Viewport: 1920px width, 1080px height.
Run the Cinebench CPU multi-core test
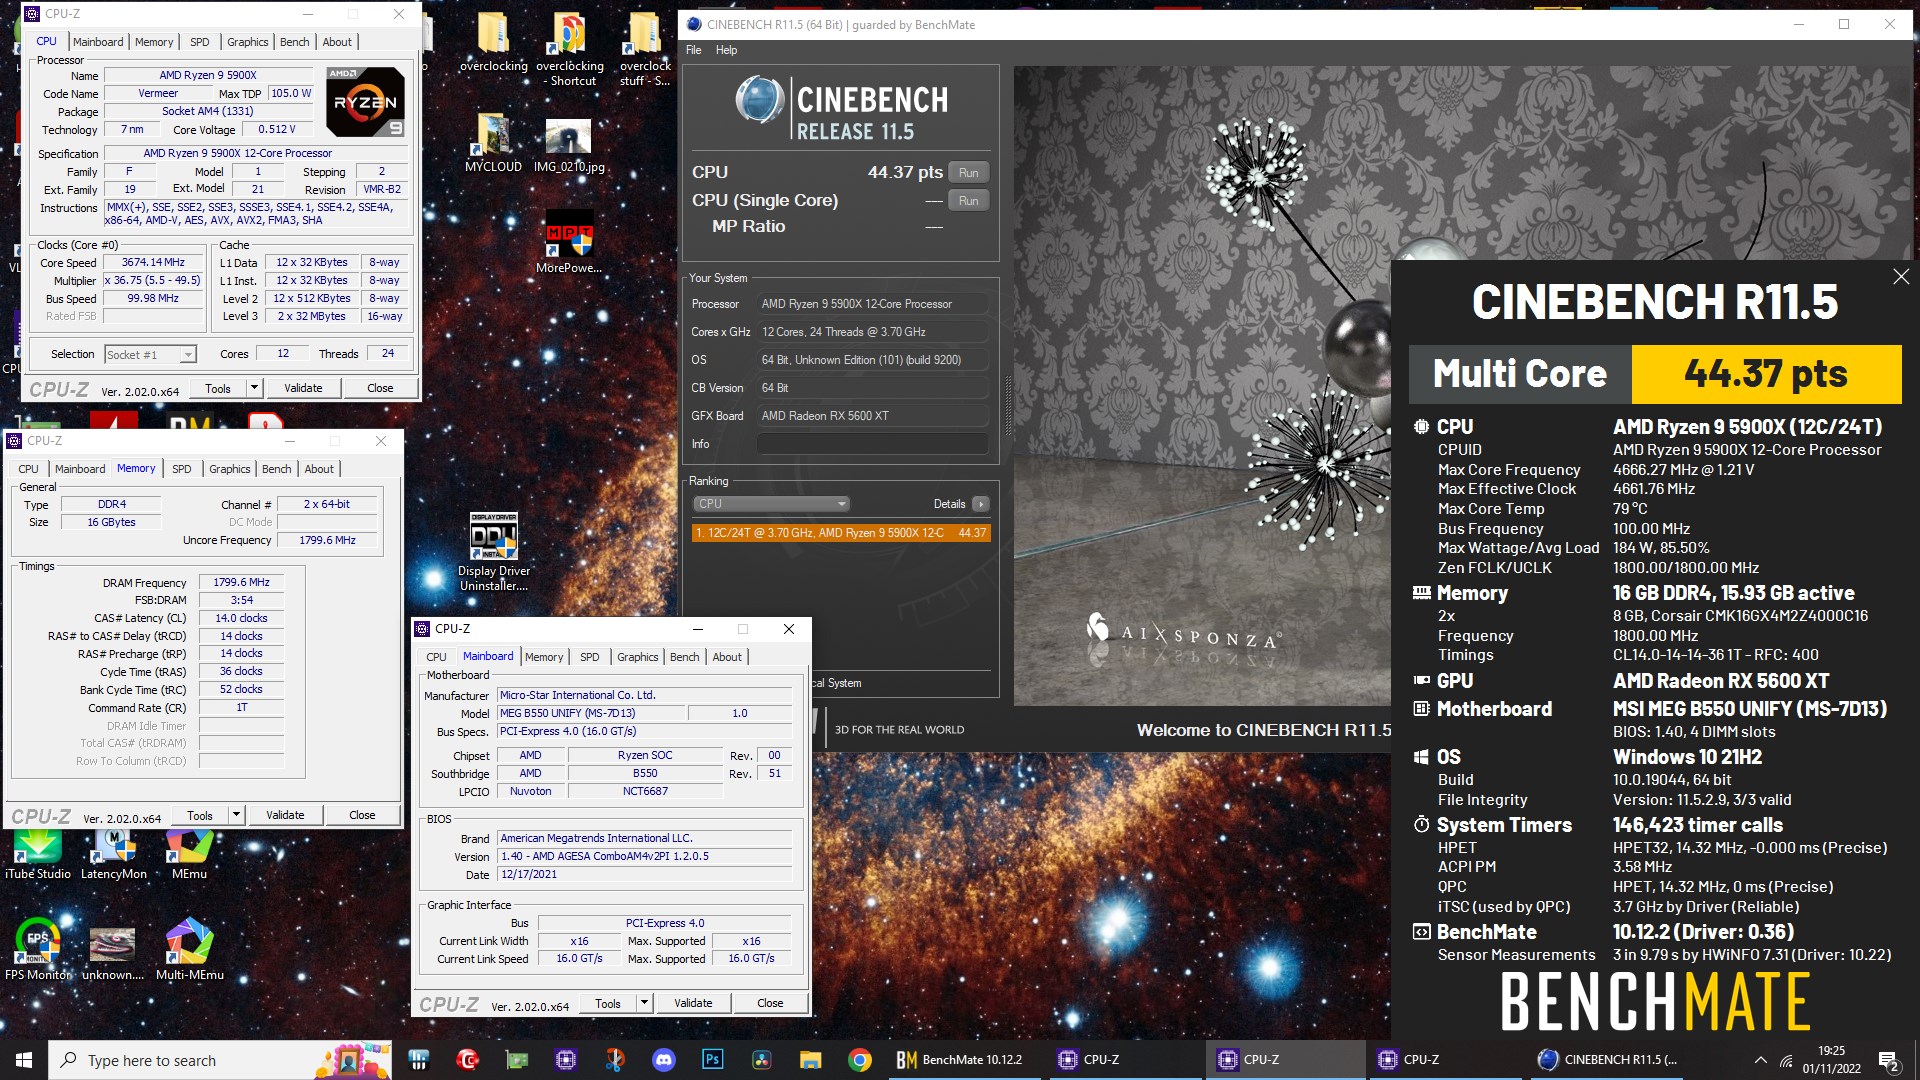click(x=968, y=172)
